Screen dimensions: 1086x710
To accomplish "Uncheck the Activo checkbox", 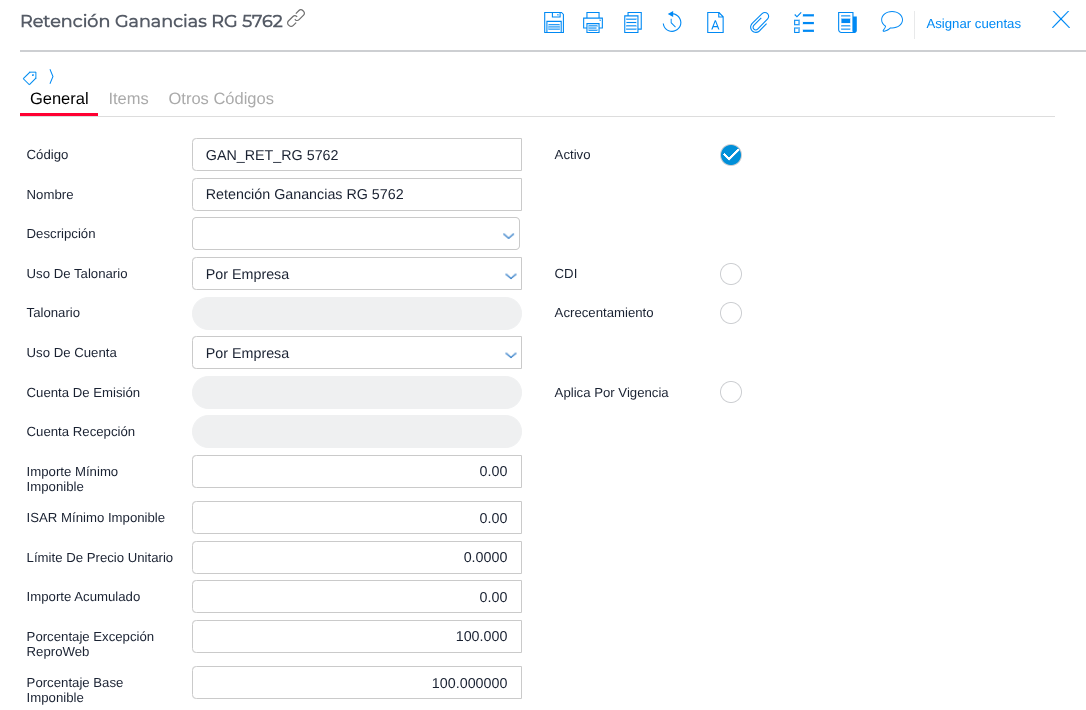I will [731, 155].
